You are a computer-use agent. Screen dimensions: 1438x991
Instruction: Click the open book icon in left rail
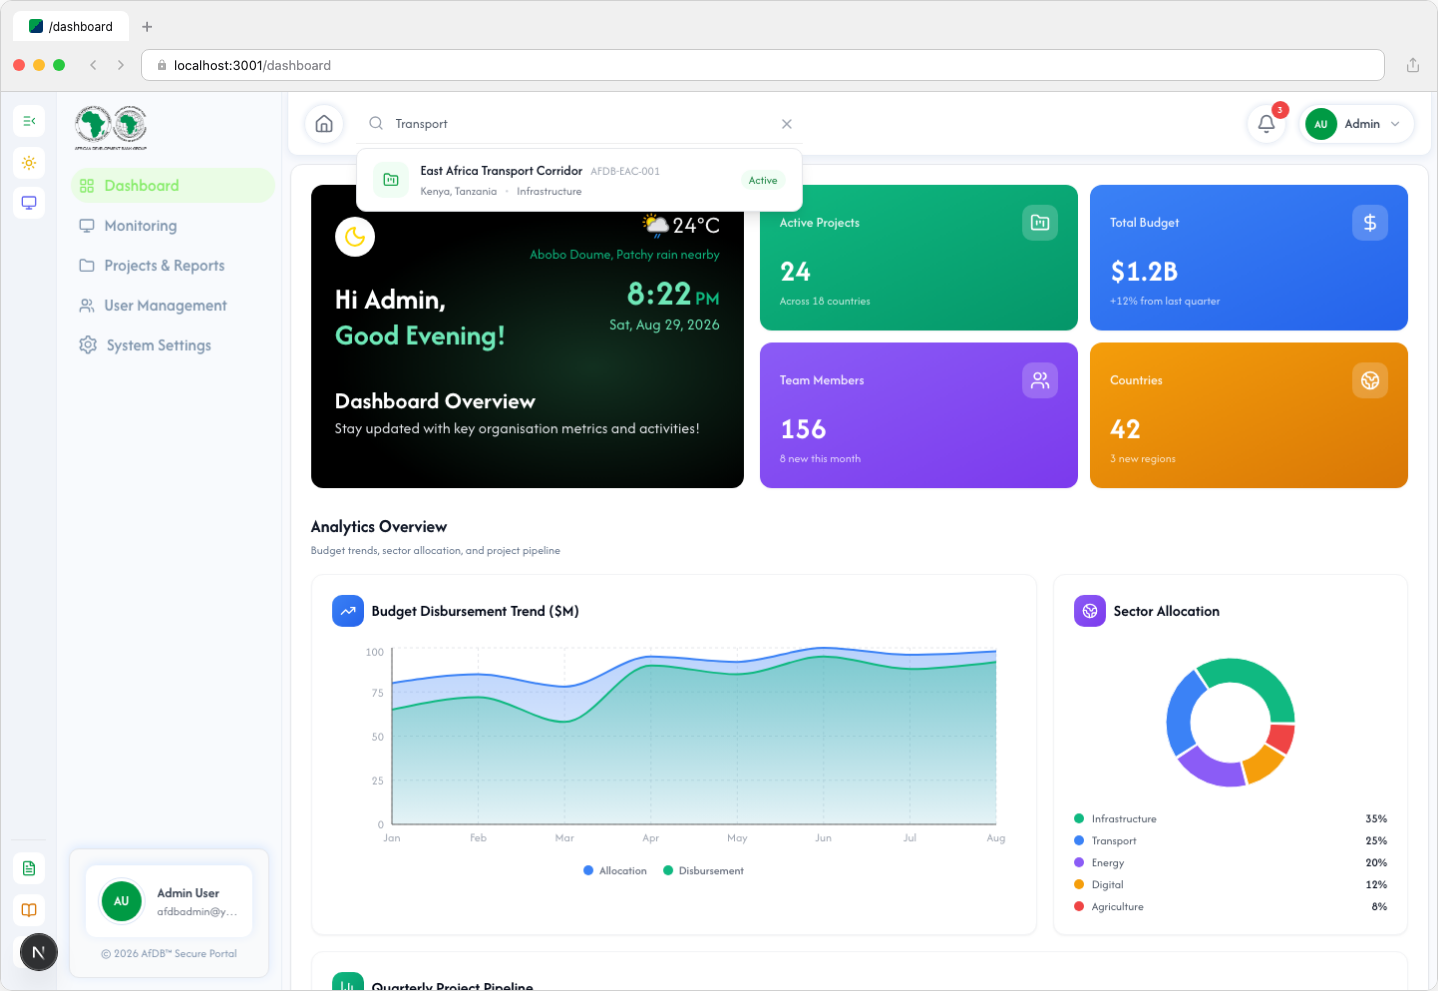(x=29, y=910)
